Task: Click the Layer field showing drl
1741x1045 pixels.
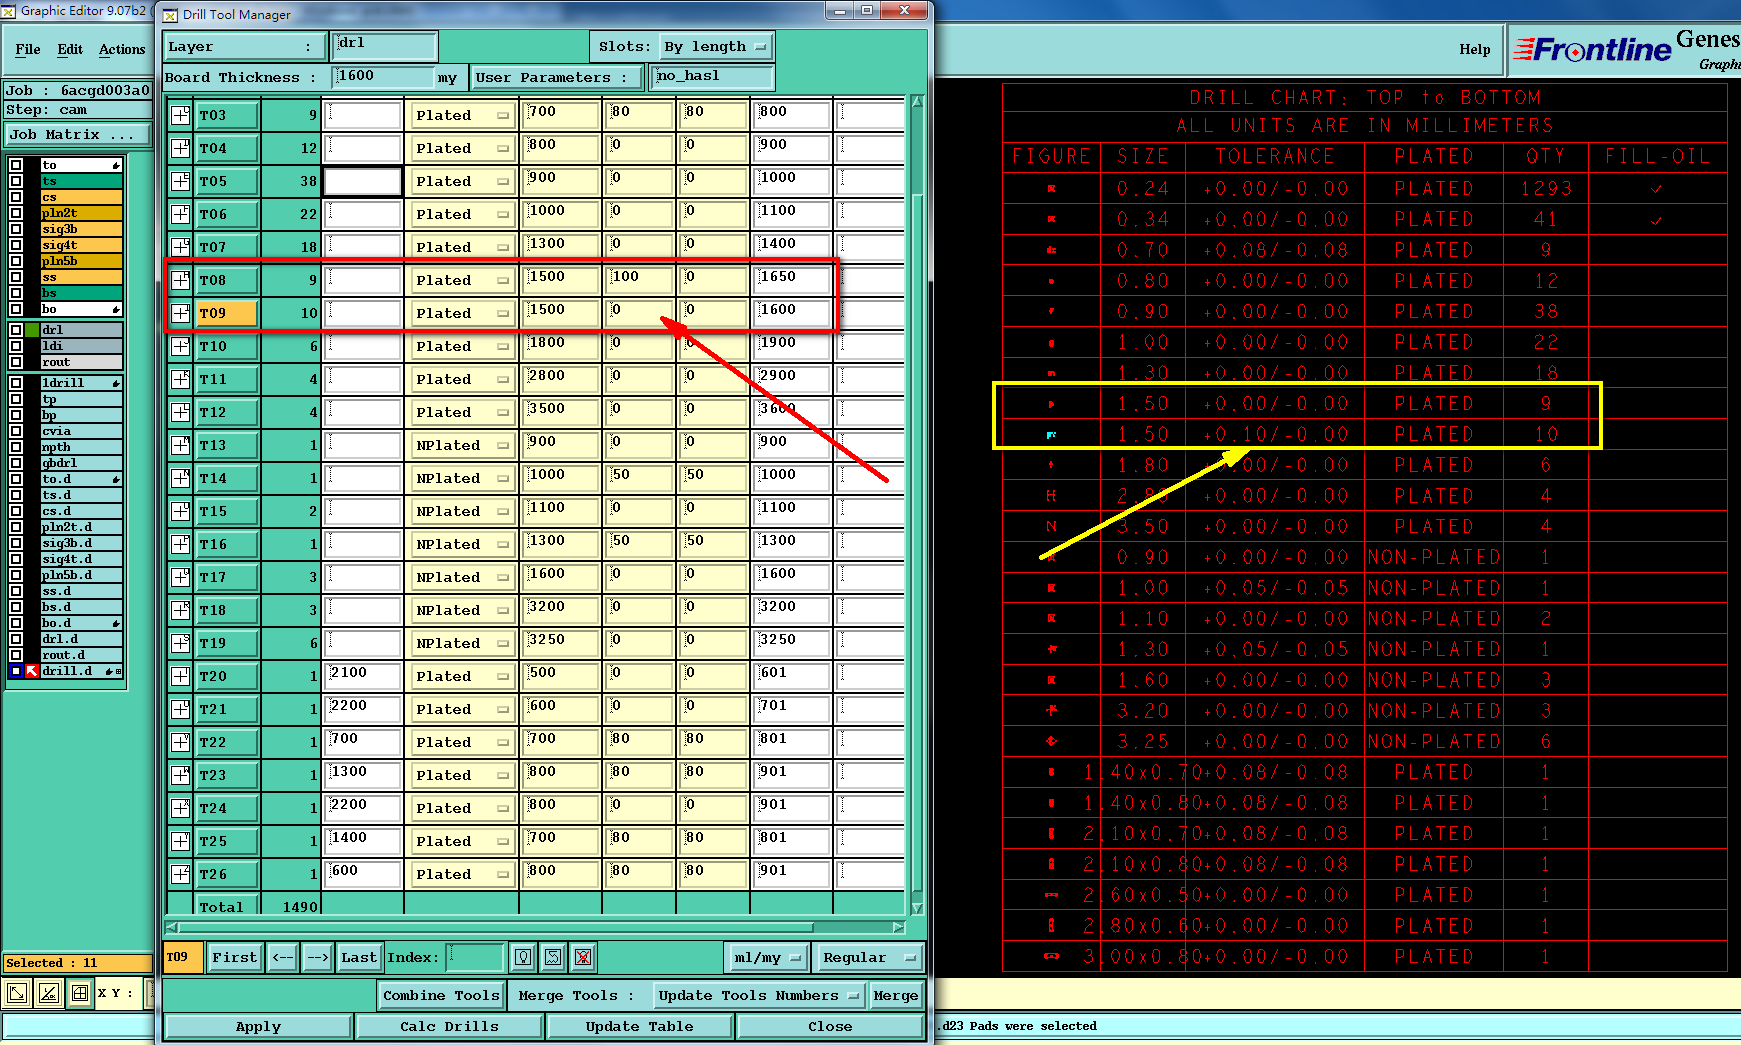Action: point(385,46)
